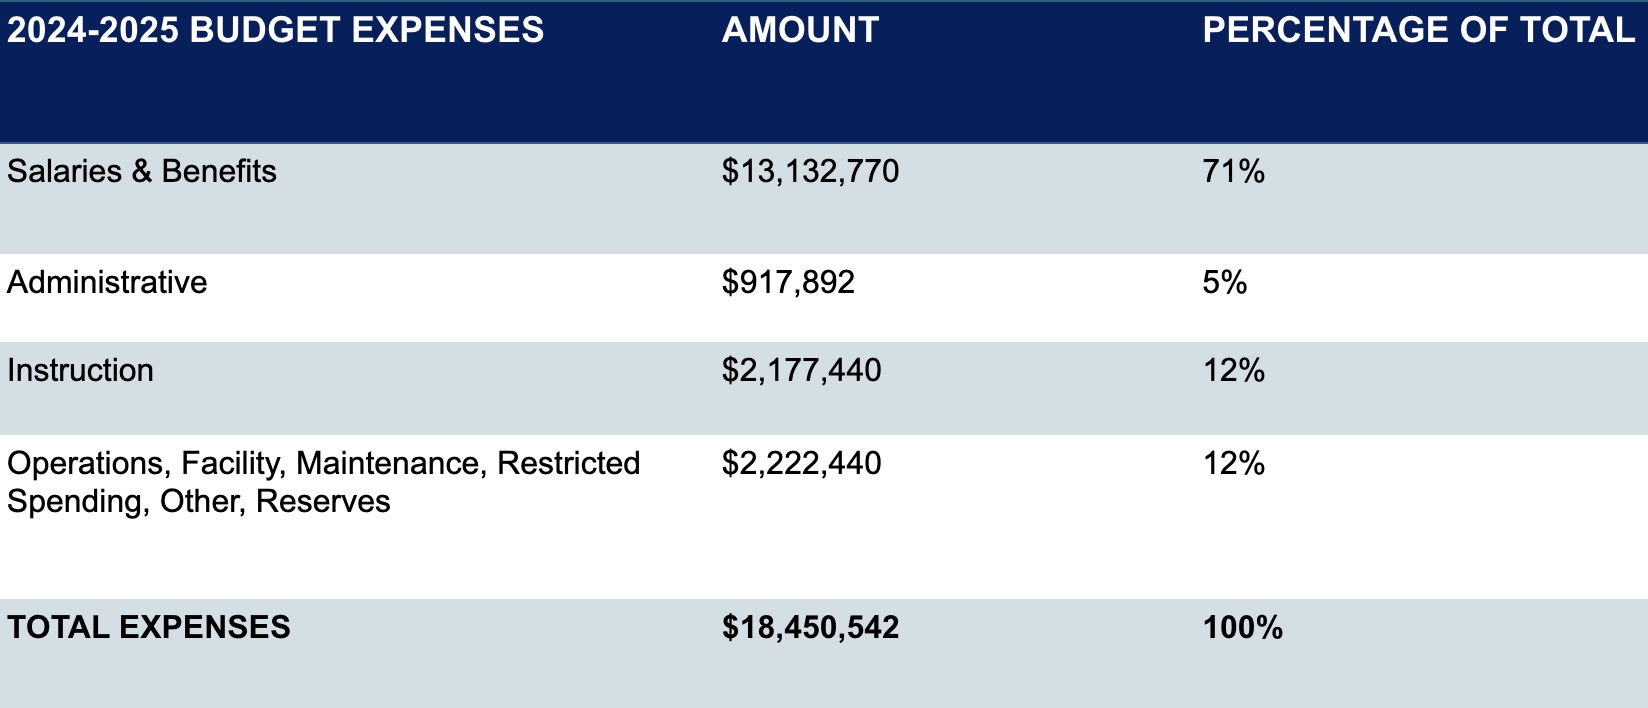Select the Total Expenses label
The image size is (1648, 708).
click(x=149, y=627)
